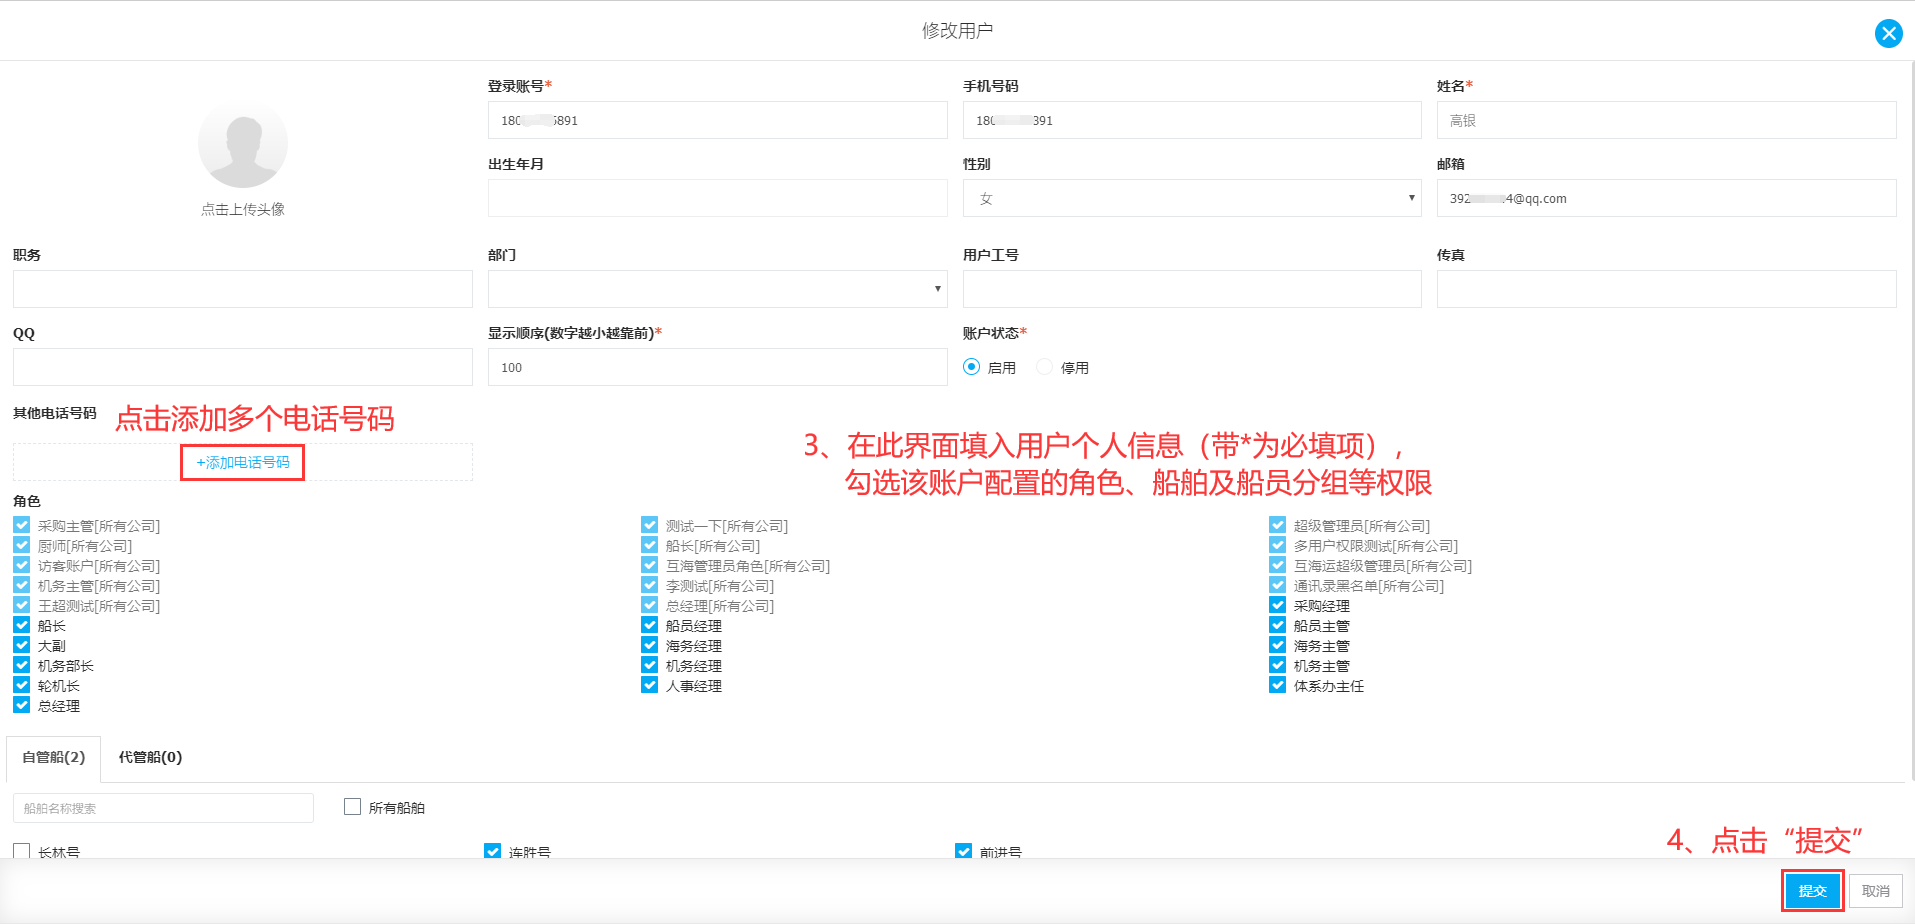Click the 点击上传头像 text link
Screen dimensions: 1915x924
[x=243, y=209]
